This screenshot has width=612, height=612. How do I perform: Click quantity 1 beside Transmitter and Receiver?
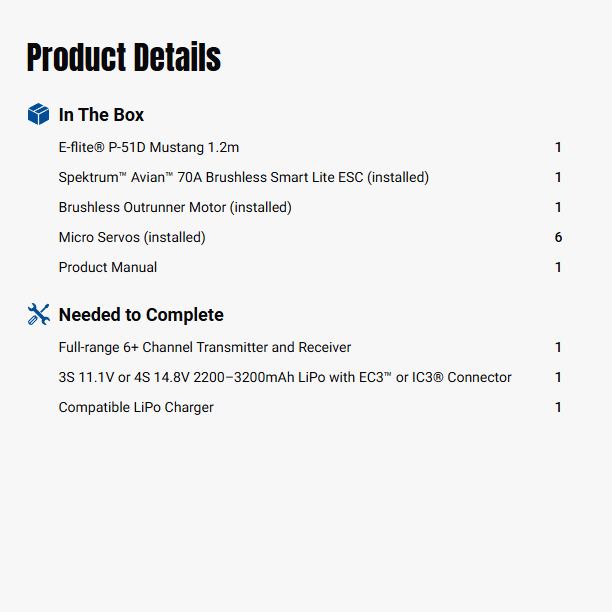tap(558, 347)
